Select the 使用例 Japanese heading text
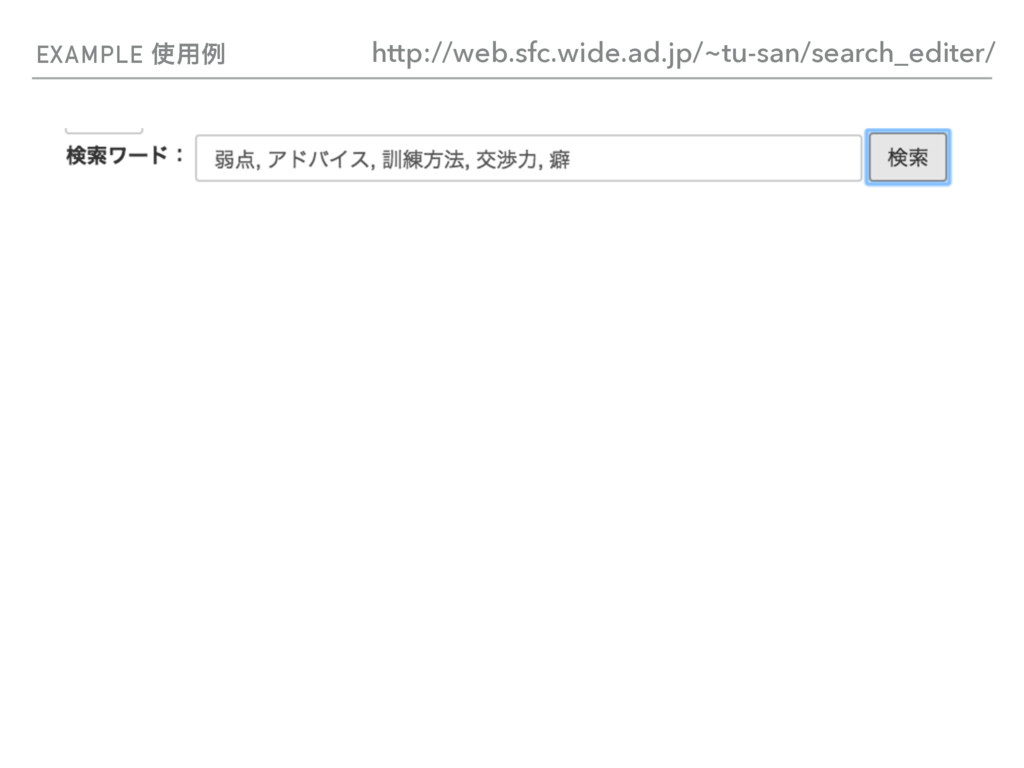This screenshot has height=768, width=1024. [x=189, y=54]
